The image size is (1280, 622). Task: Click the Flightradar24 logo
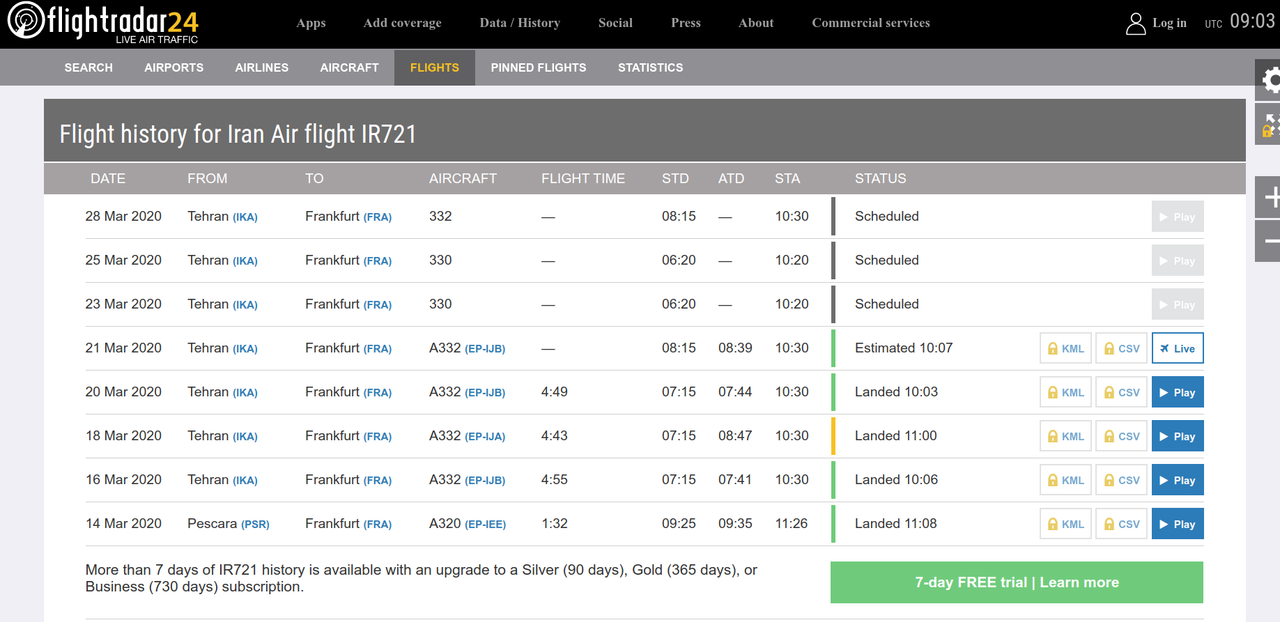point(103,23)
